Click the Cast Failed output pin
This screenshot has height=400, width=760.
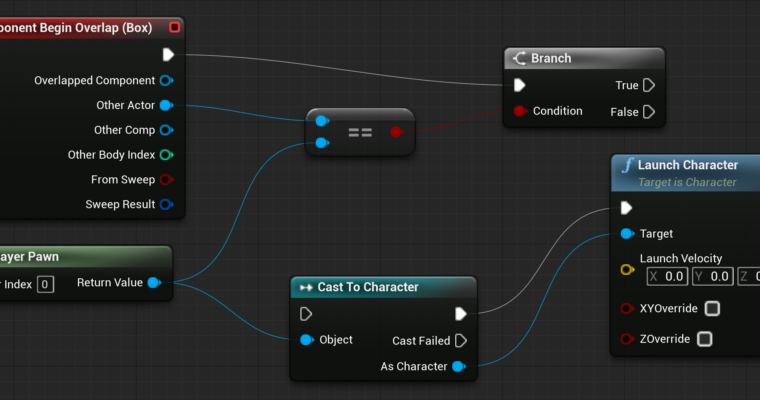461,341
